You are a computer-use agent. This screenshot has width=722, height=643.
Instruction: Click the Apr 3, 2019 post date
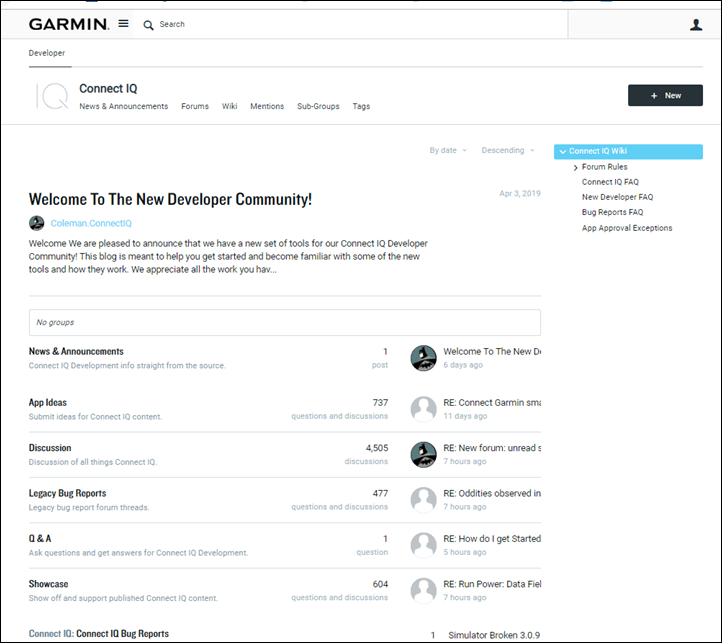coord(520,193)
